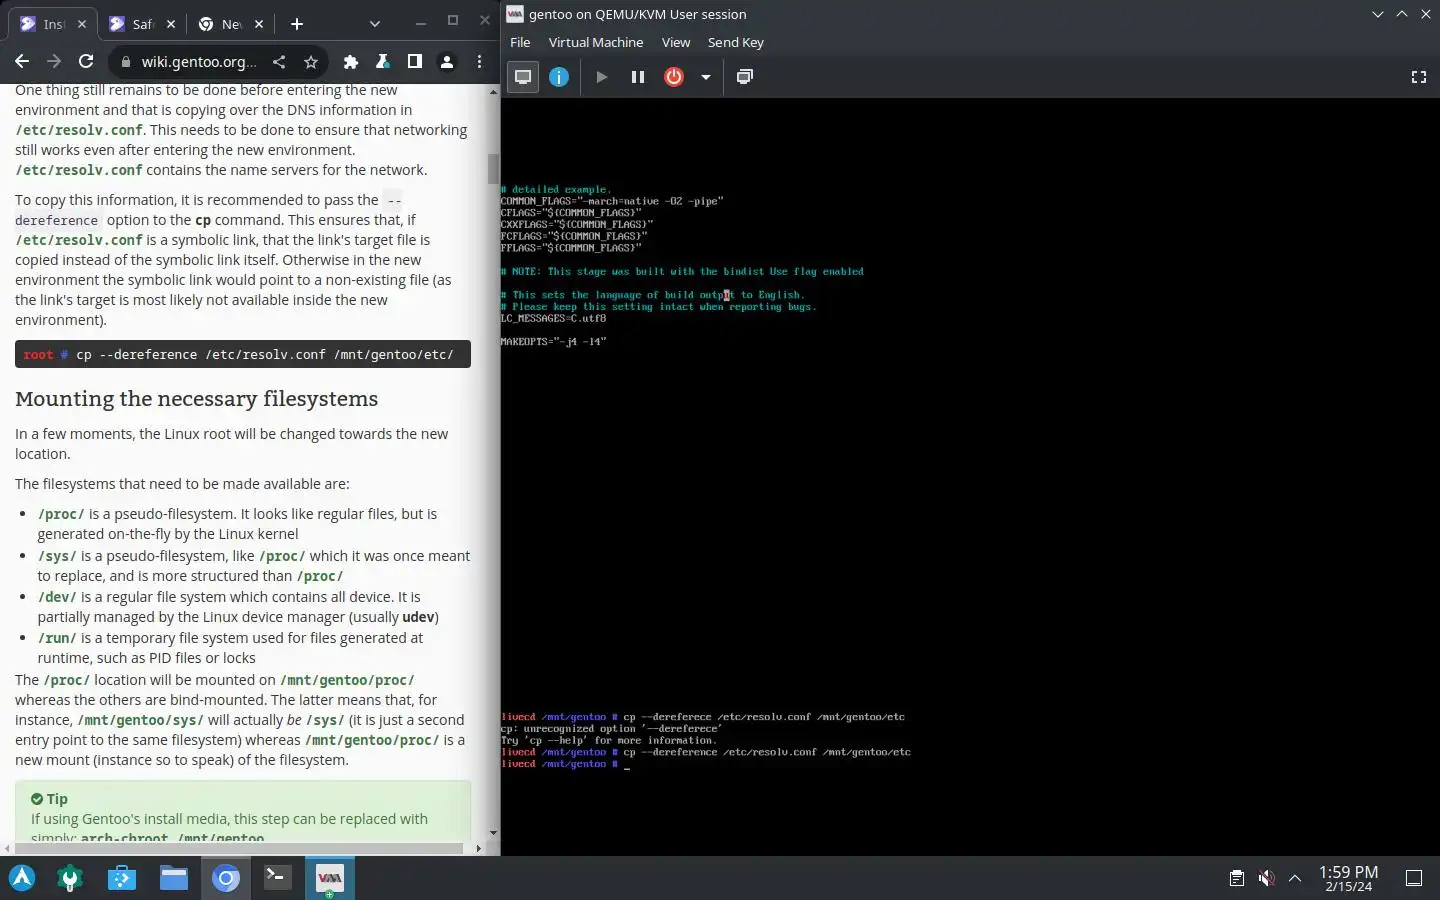The image size is (1440, 900).
Task: Expand Chrome tab search chevron
Action: [x=374, y=24]
